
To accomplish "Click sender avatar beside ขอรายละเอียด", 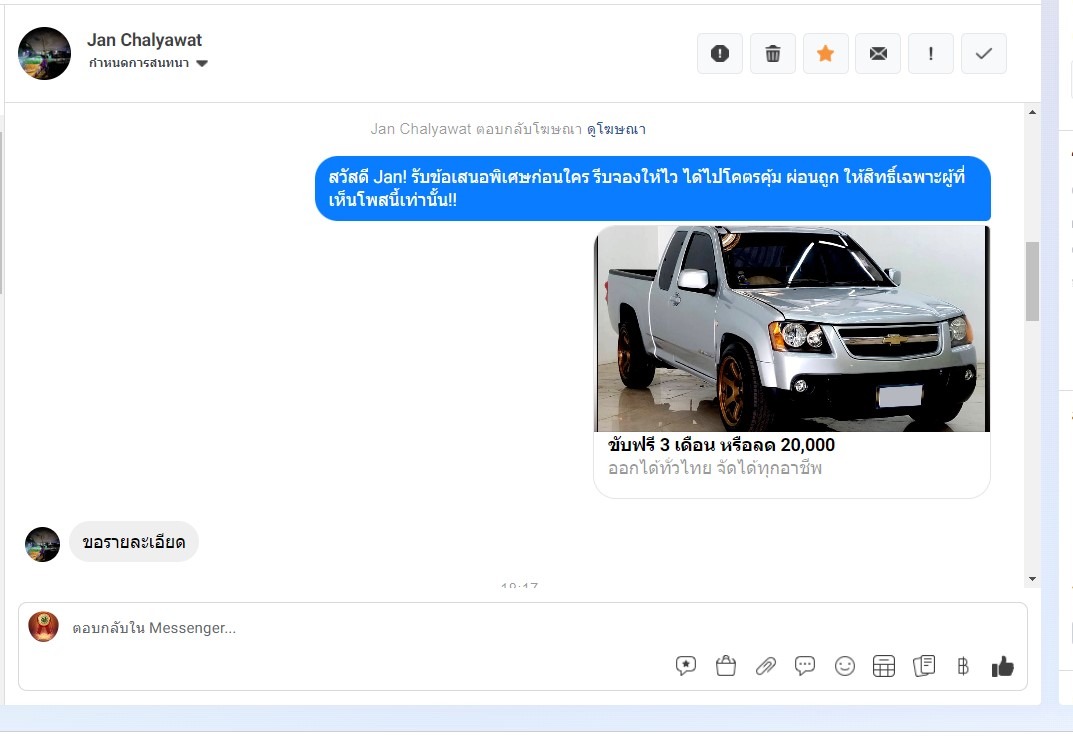I will pyautogui.click(x=42, y=545).
